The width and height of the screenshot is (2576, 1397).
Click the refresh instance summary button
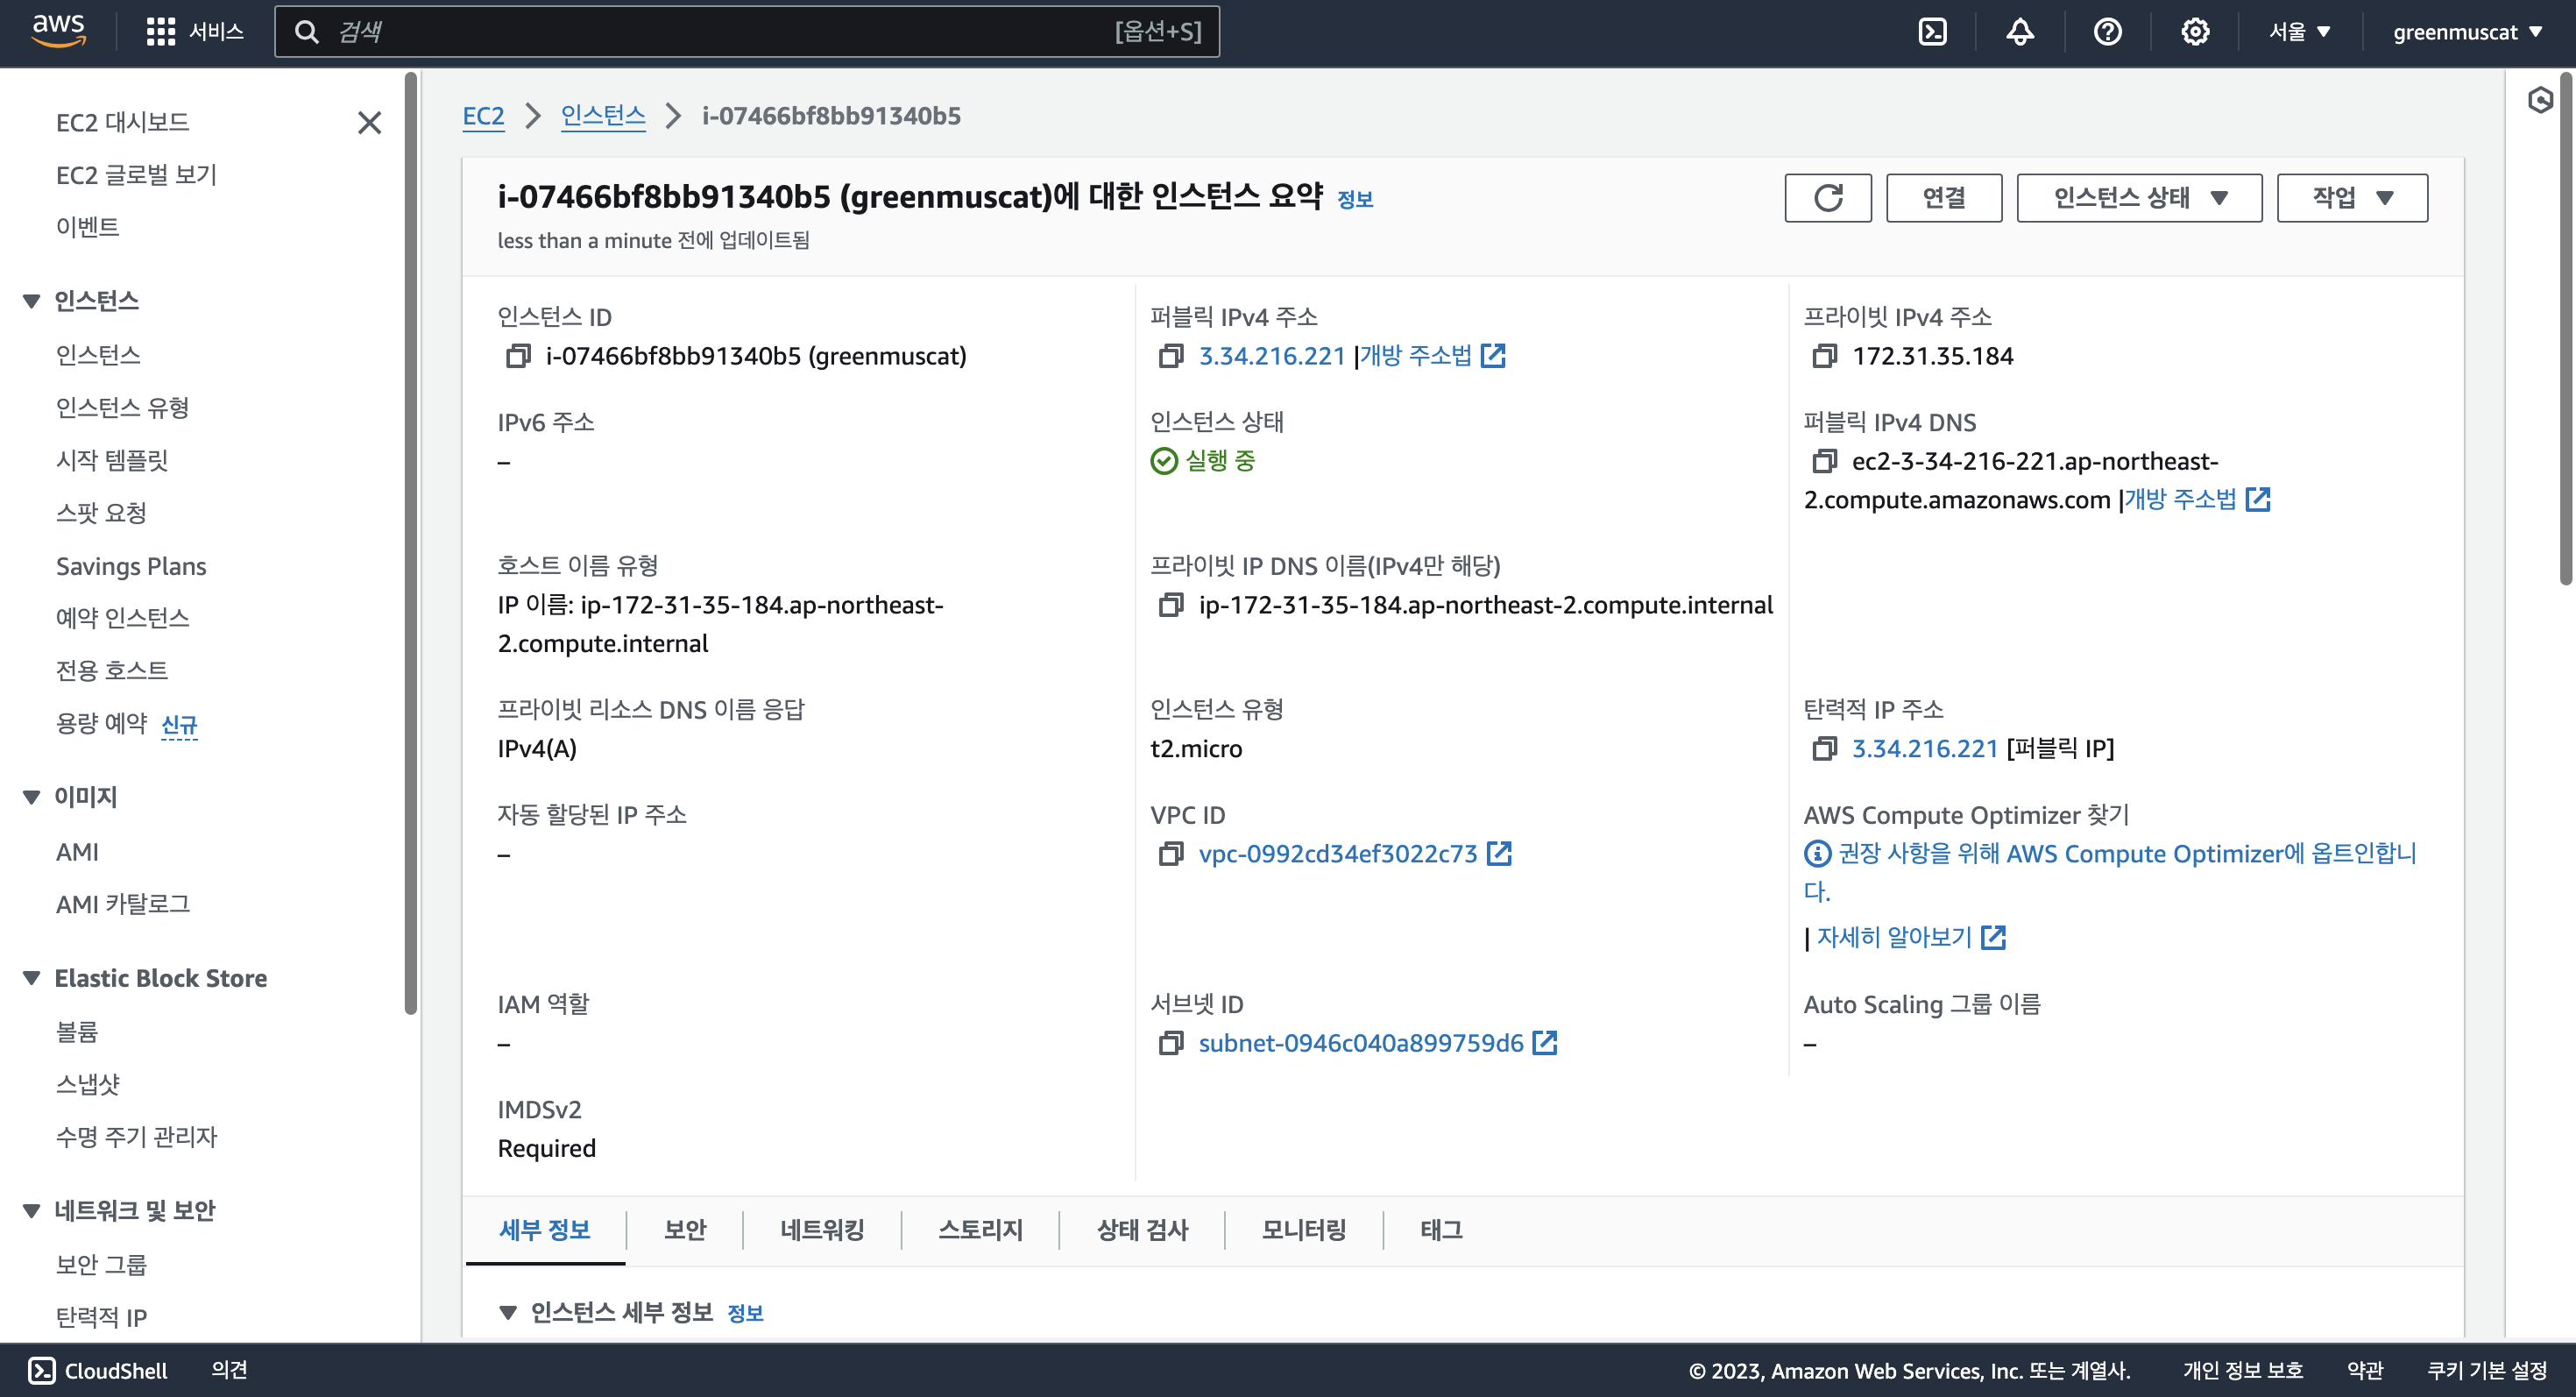tap(1827, 197)
